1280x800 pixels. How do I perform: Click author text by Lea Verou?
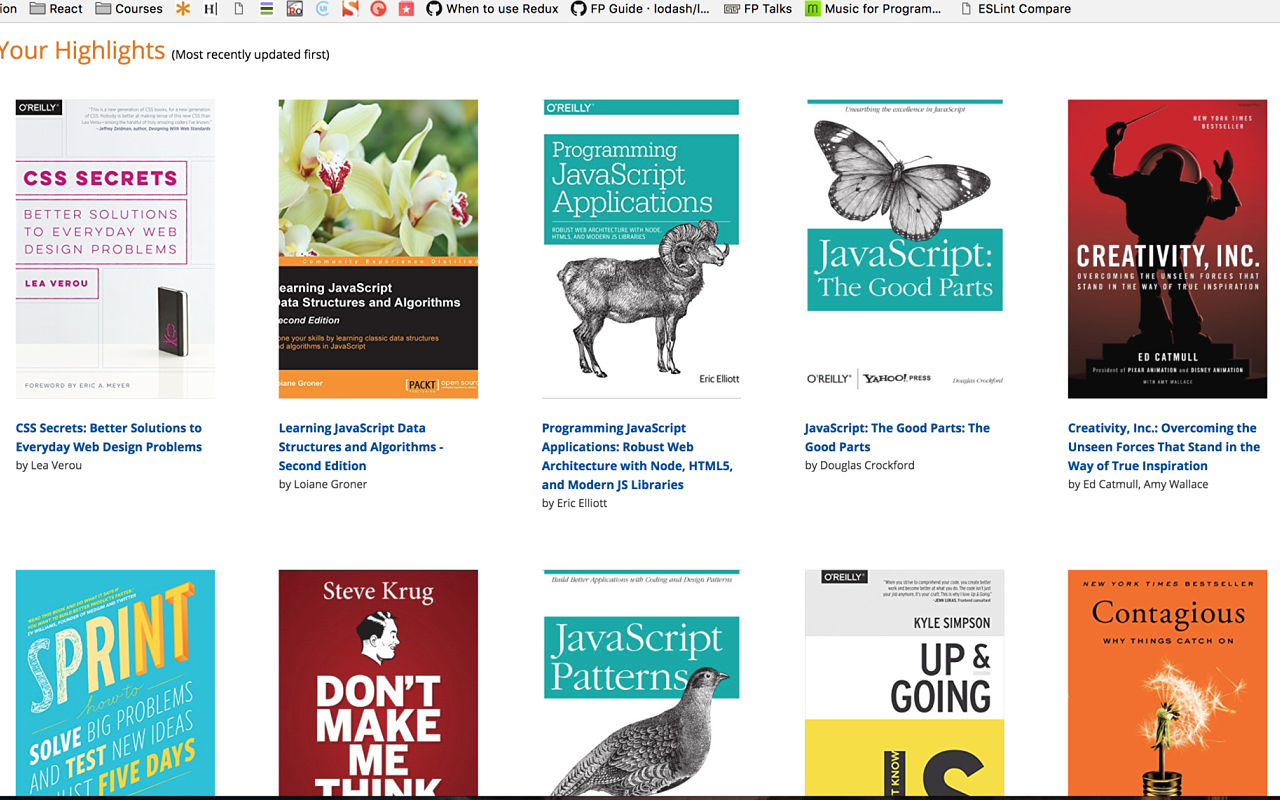(49, 466)
